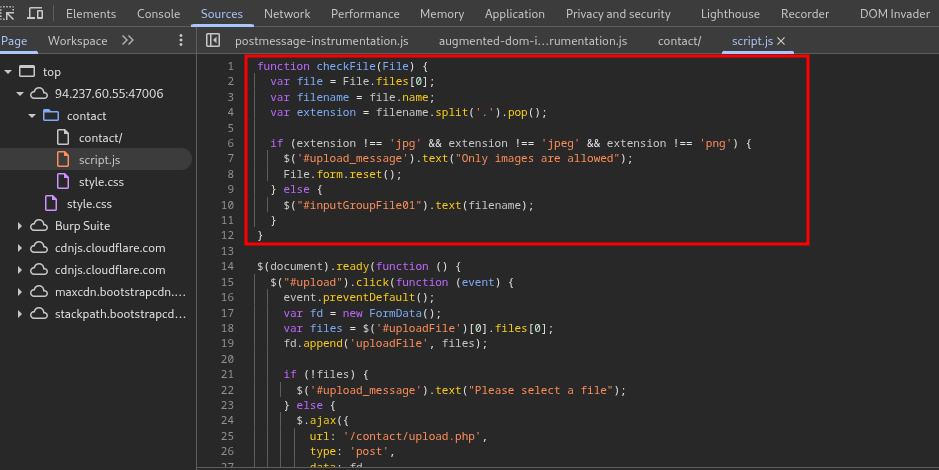Open style.css inside the contact folder
The image size is (939, 470).
pos(101,182)
